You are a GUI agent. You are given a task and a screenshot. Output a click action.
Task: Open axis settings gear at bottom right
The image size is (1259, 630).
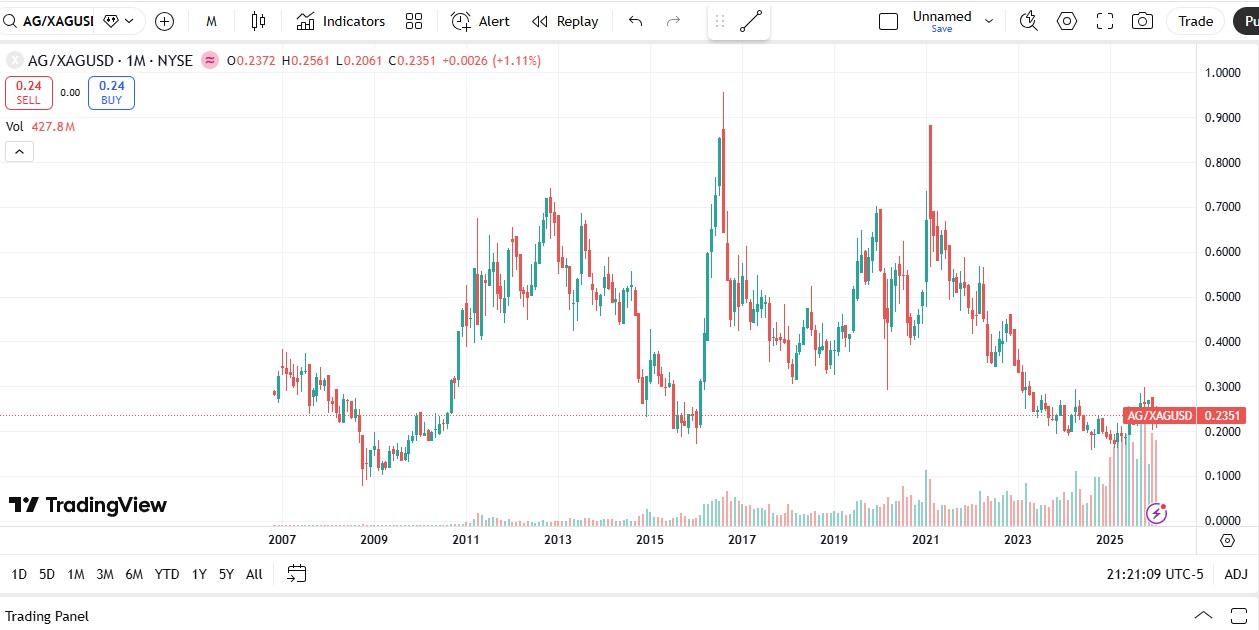1227,541
